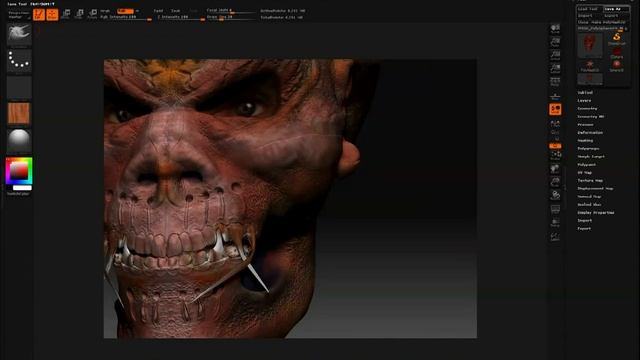
Task: Click the Rgb Intensity slider
Action: click(126, 18)
